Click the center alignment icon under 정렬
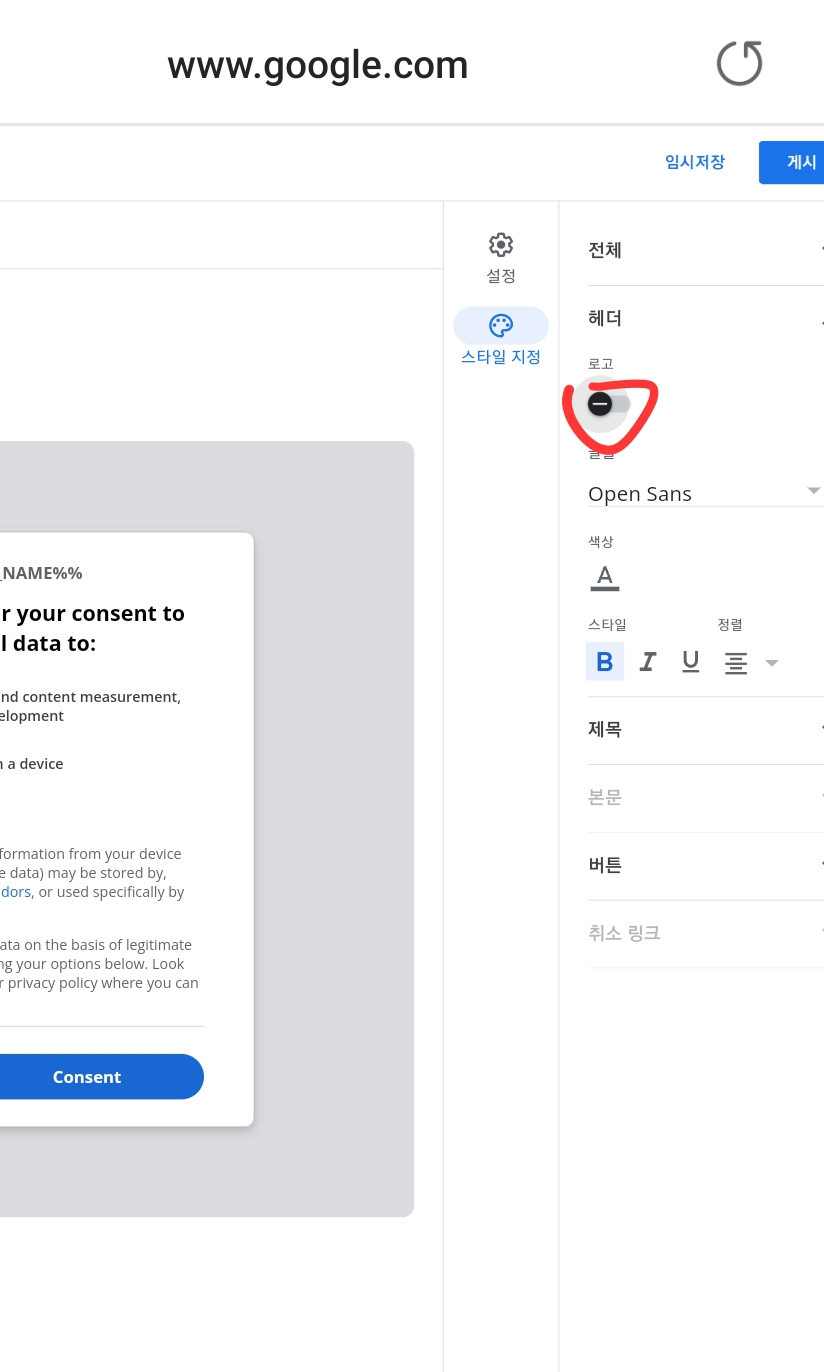The image size is (824, 1372). pyautogui.click(x=736, y=662)
